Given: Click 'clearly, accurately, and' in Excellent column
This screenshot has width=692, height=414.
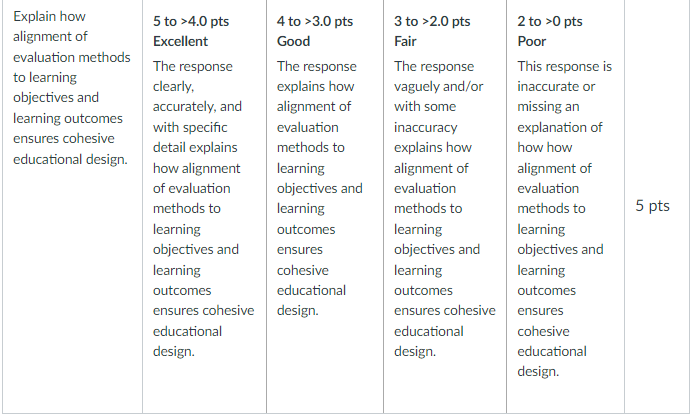Looking at the screenshot, I should [197, 97].
